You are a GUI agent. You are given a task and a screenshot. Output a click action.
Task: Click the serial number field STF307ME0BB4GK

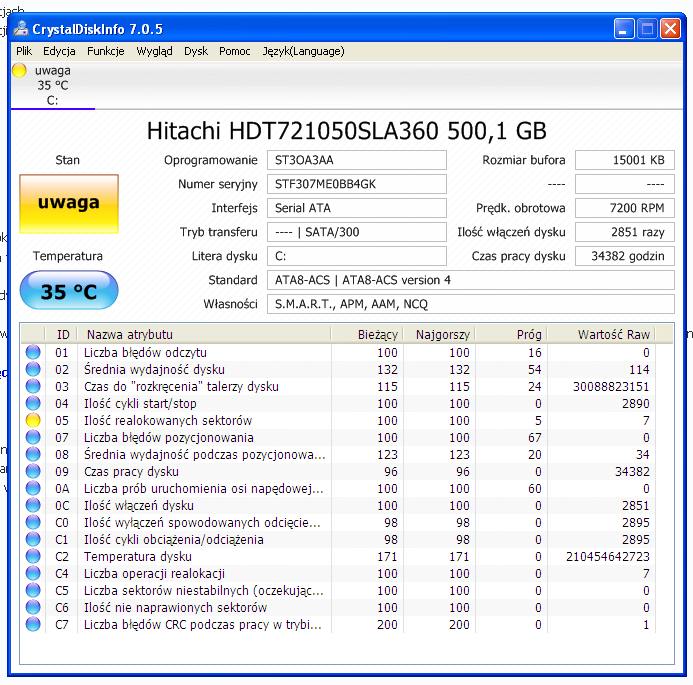click(x=357, y=184)
